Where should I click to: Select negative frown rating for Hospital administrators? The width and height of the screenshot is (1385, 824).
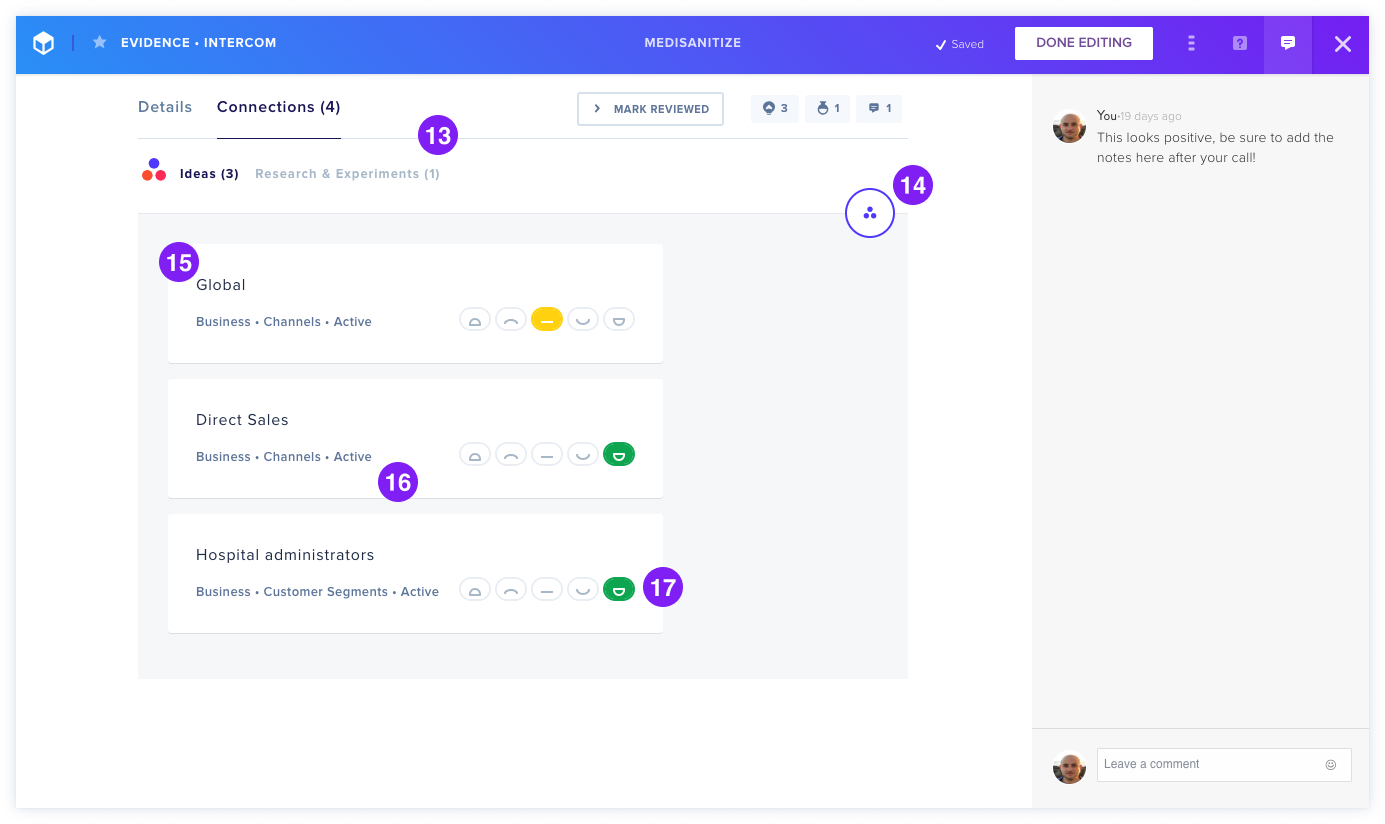511,590
